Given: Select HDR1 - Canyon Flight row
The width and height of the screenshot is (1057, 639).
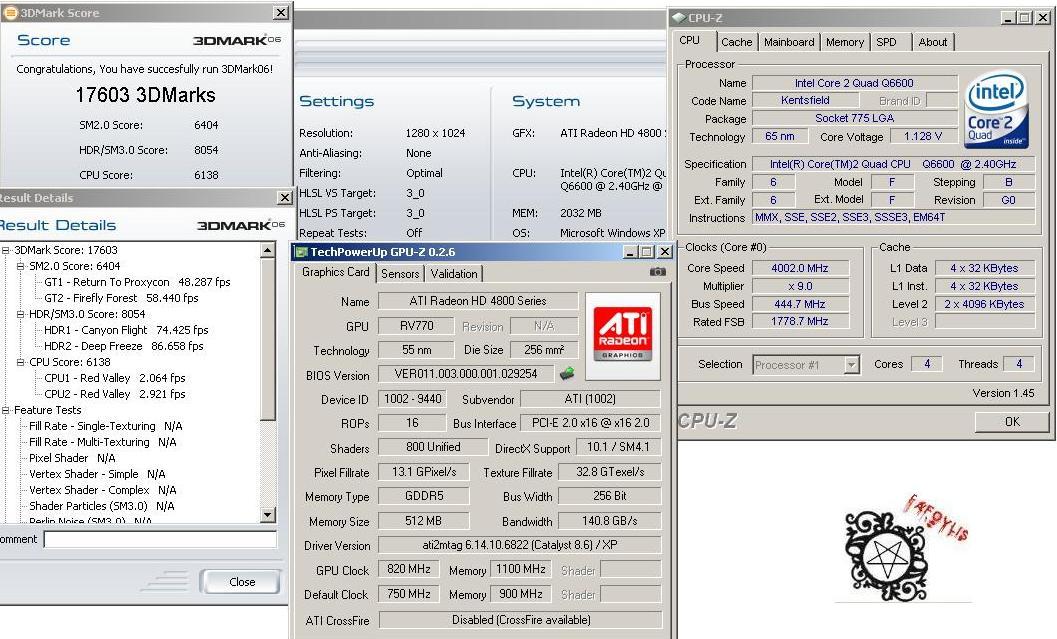Looking at the screenshot, I should (126, 330).
